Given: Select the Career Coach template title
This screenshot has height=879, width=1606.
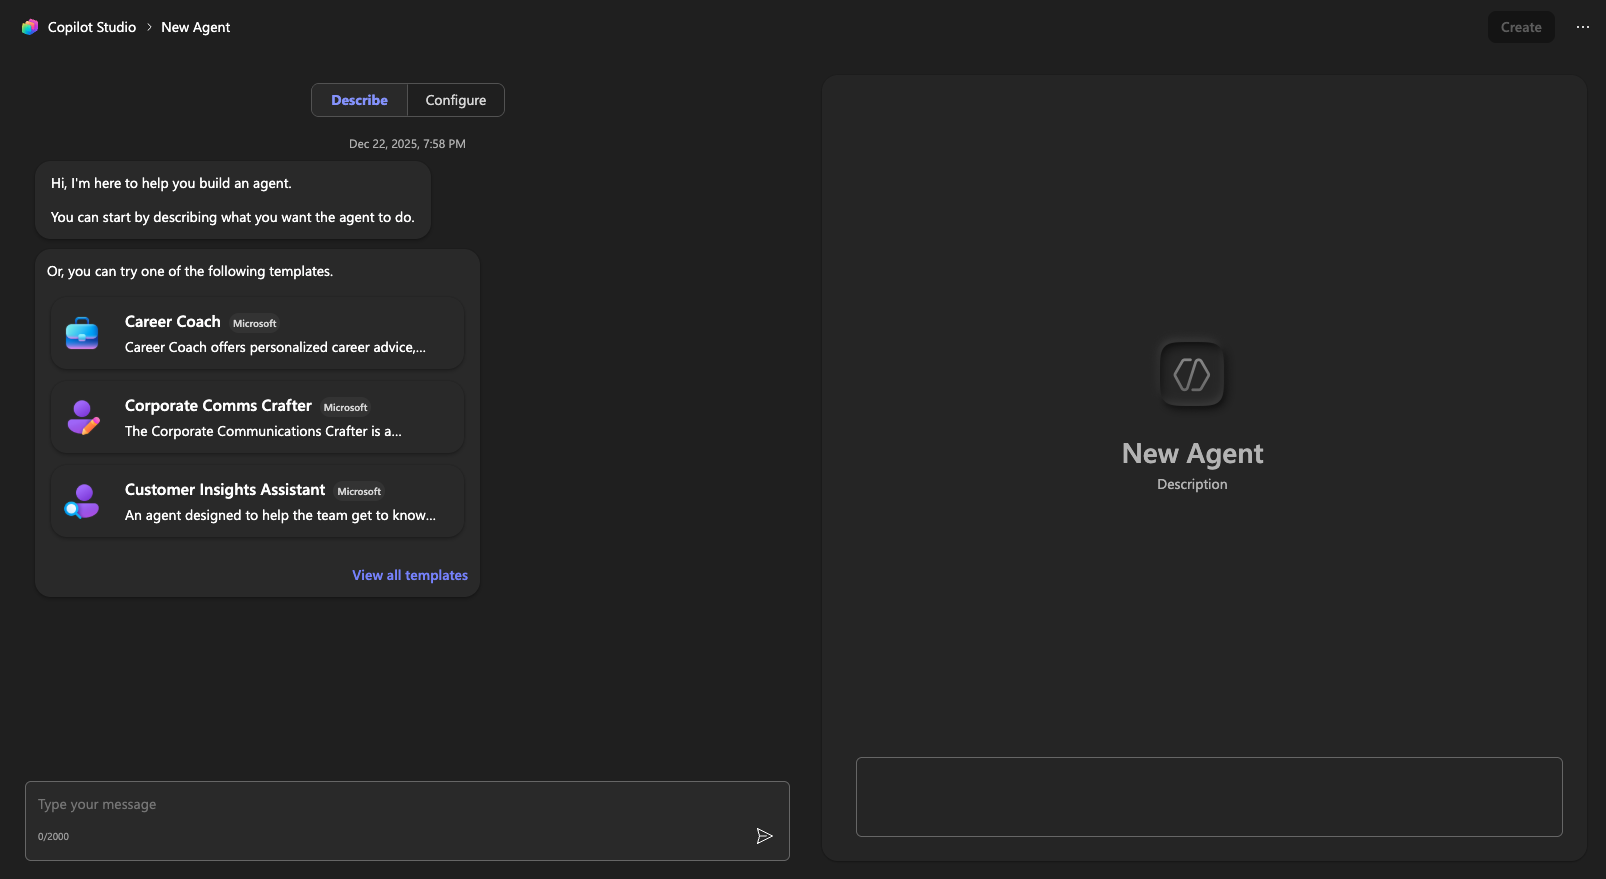Looking at the screenshot, I should (172, 321).
